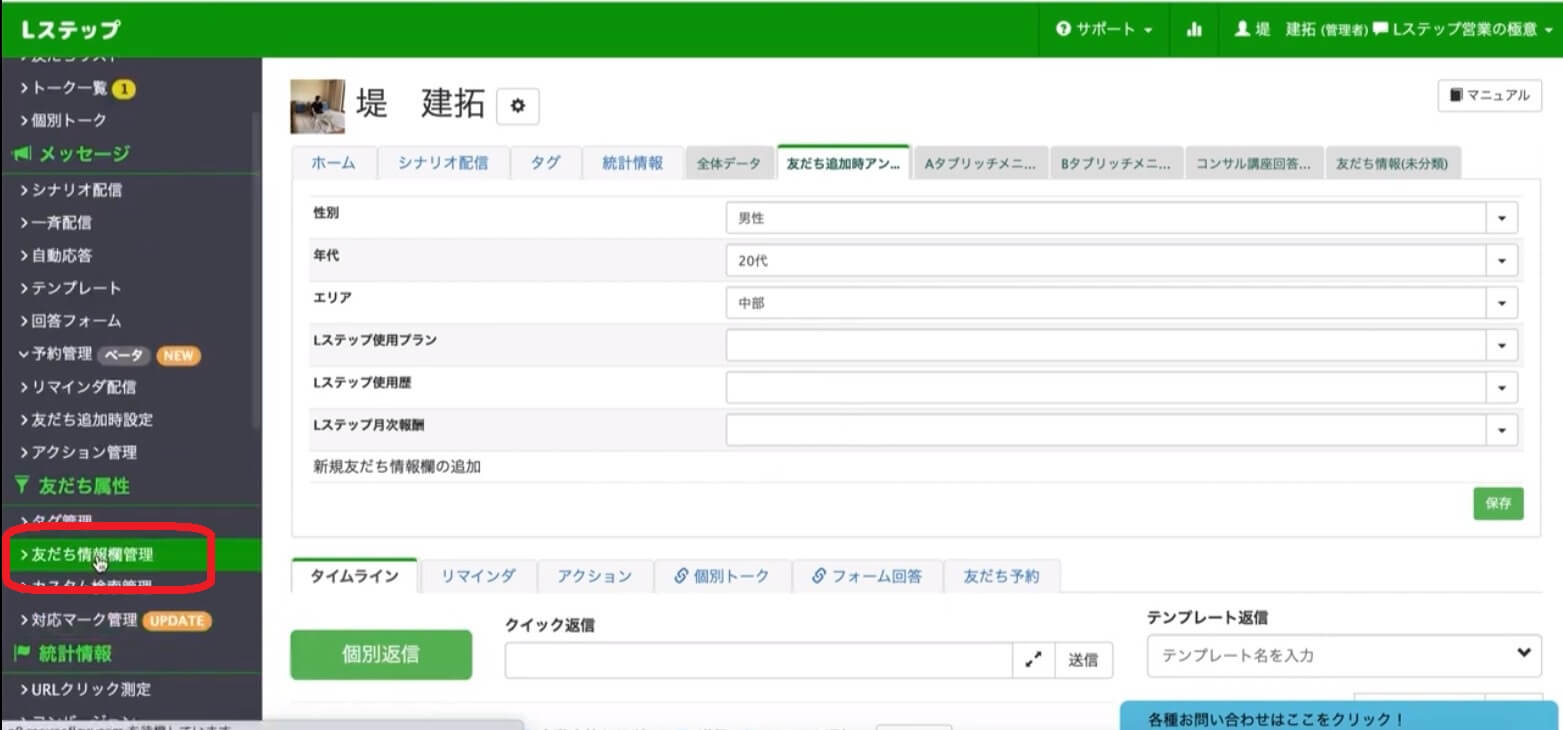This screenshot has height=730, width=1563.
Task: Click the expand arrows icon in quick reply
Action: coord(1034,660)
